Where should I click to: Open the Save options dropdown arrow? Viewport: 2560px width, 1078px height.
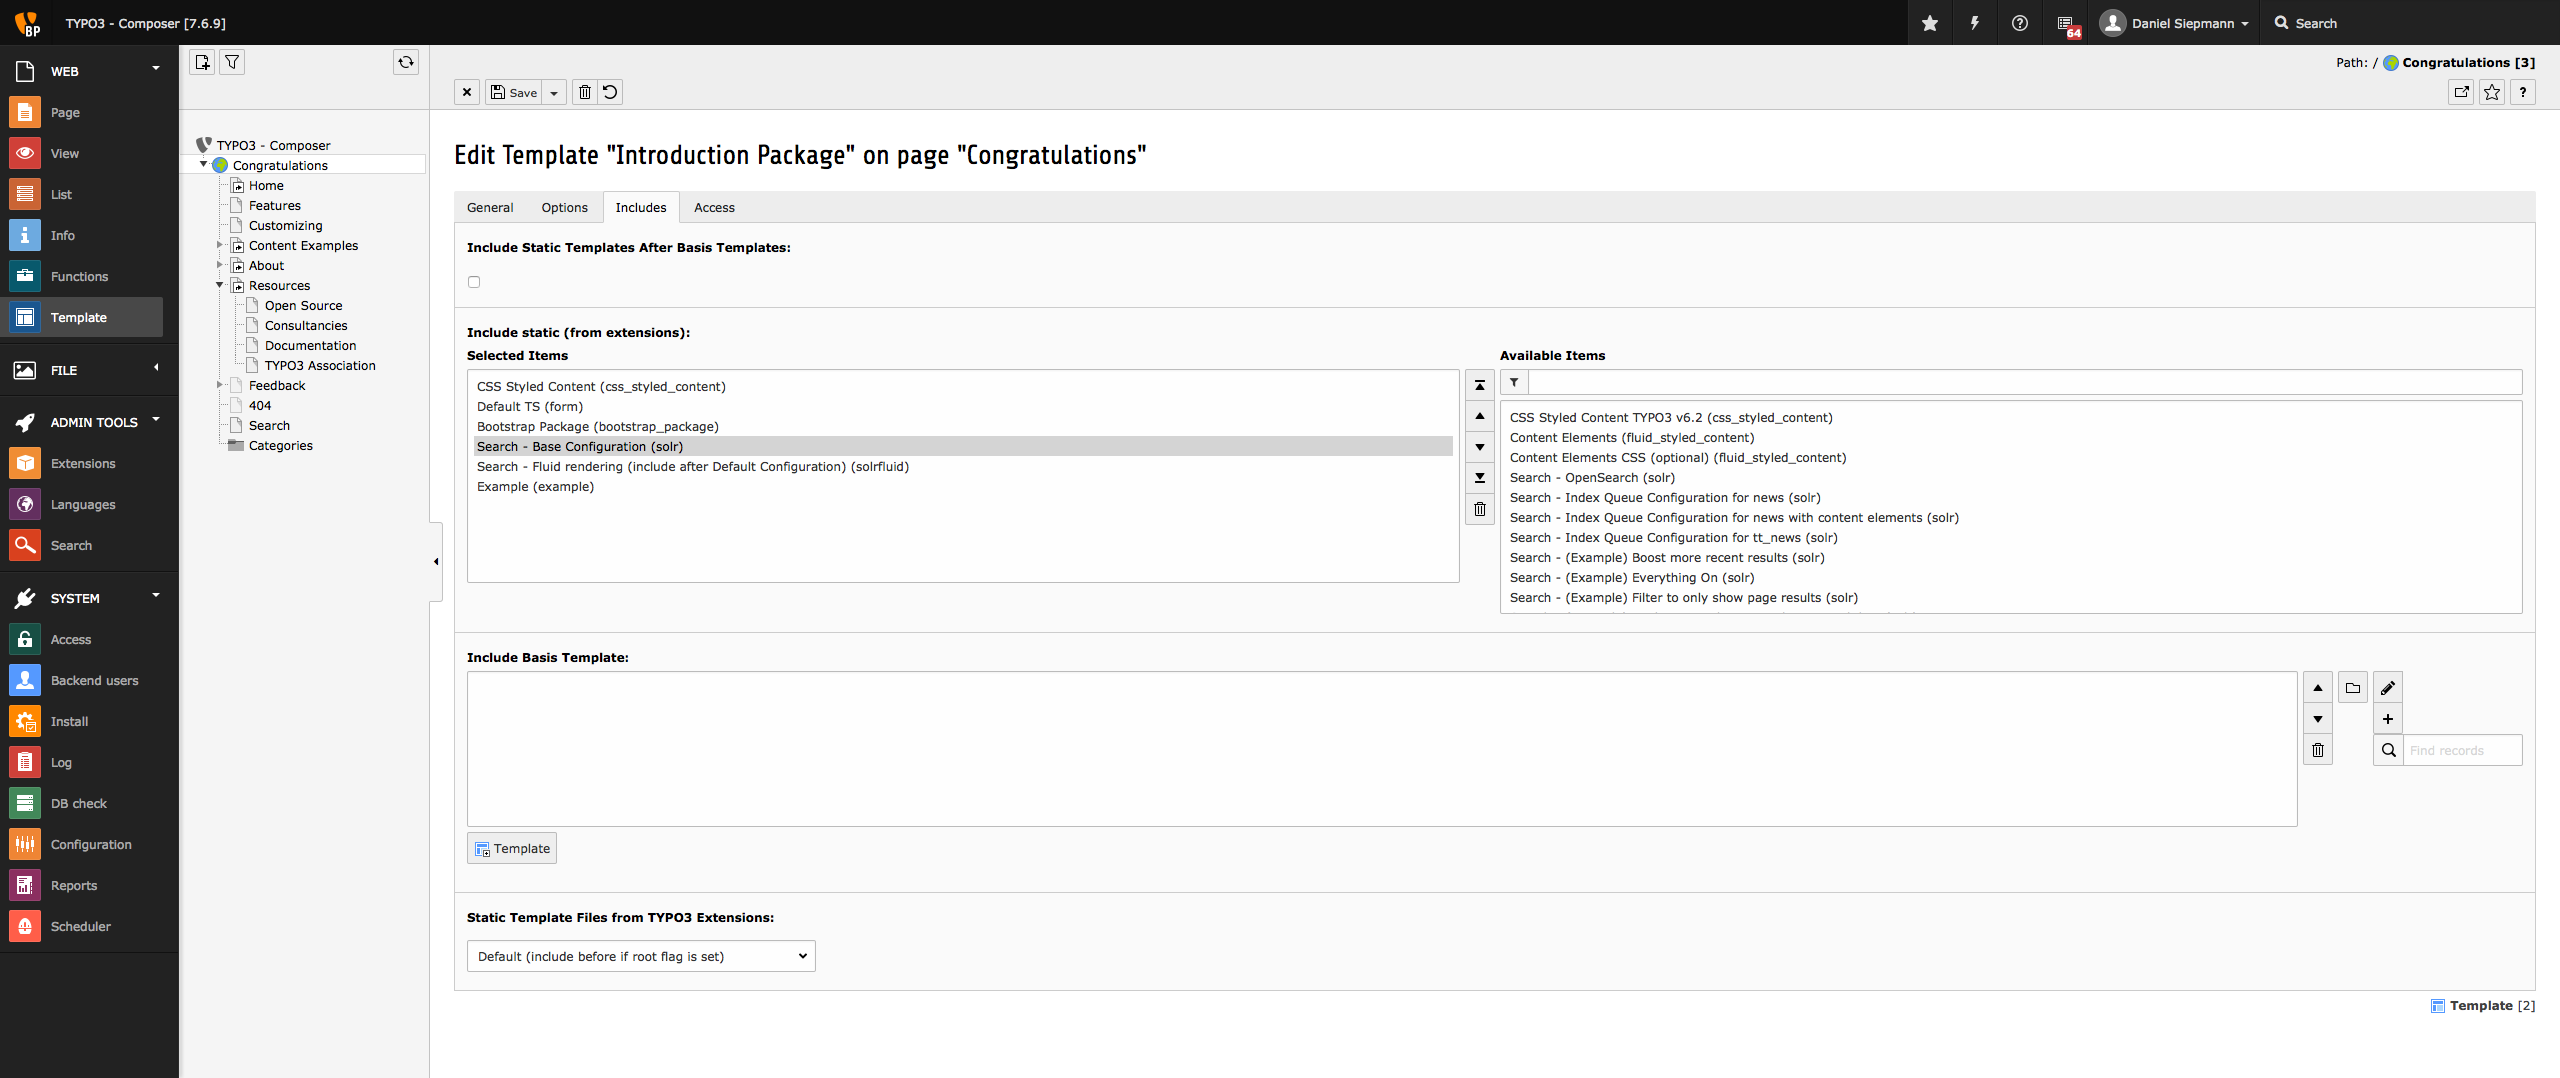[x=554, y=93]
